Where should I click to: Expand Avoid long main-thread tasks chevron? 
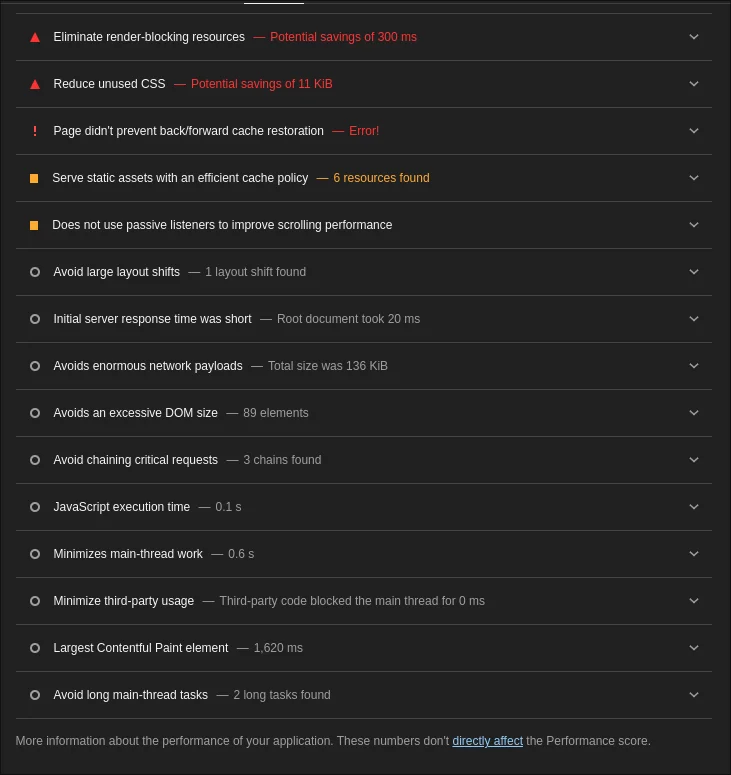[694, 694]
